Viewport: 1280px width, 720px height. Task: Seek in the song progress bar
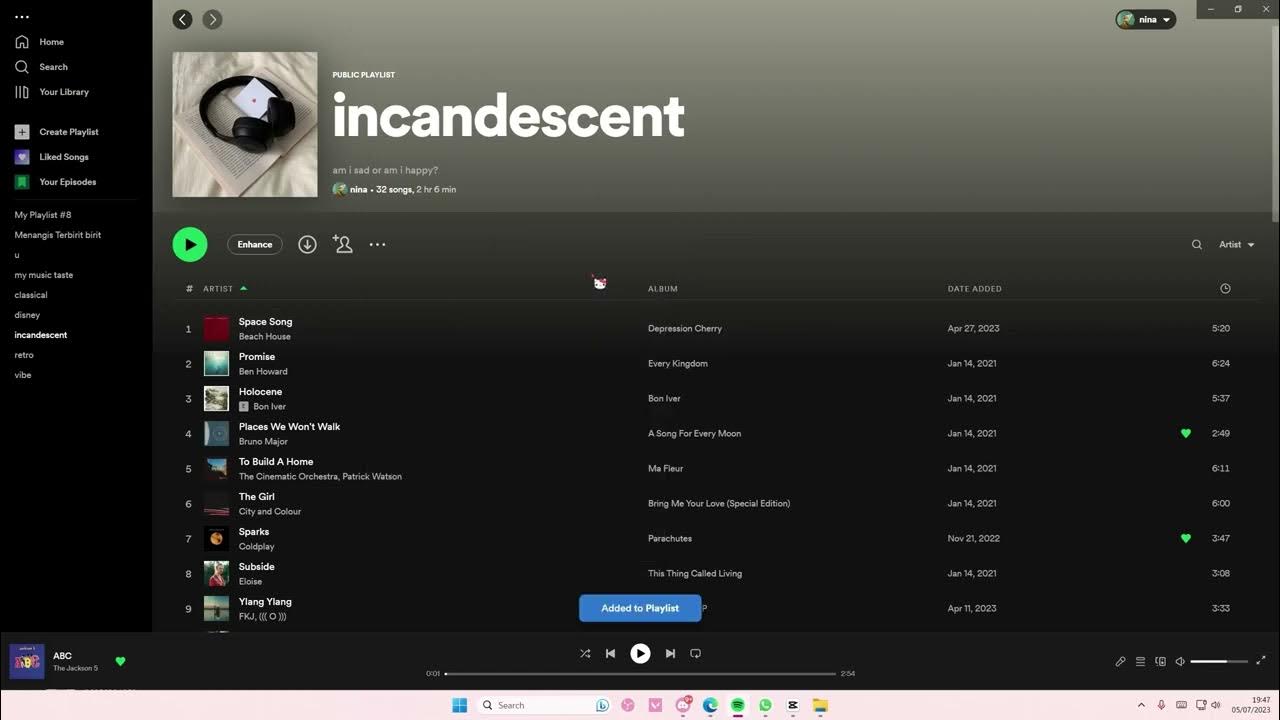pos(640,673)
